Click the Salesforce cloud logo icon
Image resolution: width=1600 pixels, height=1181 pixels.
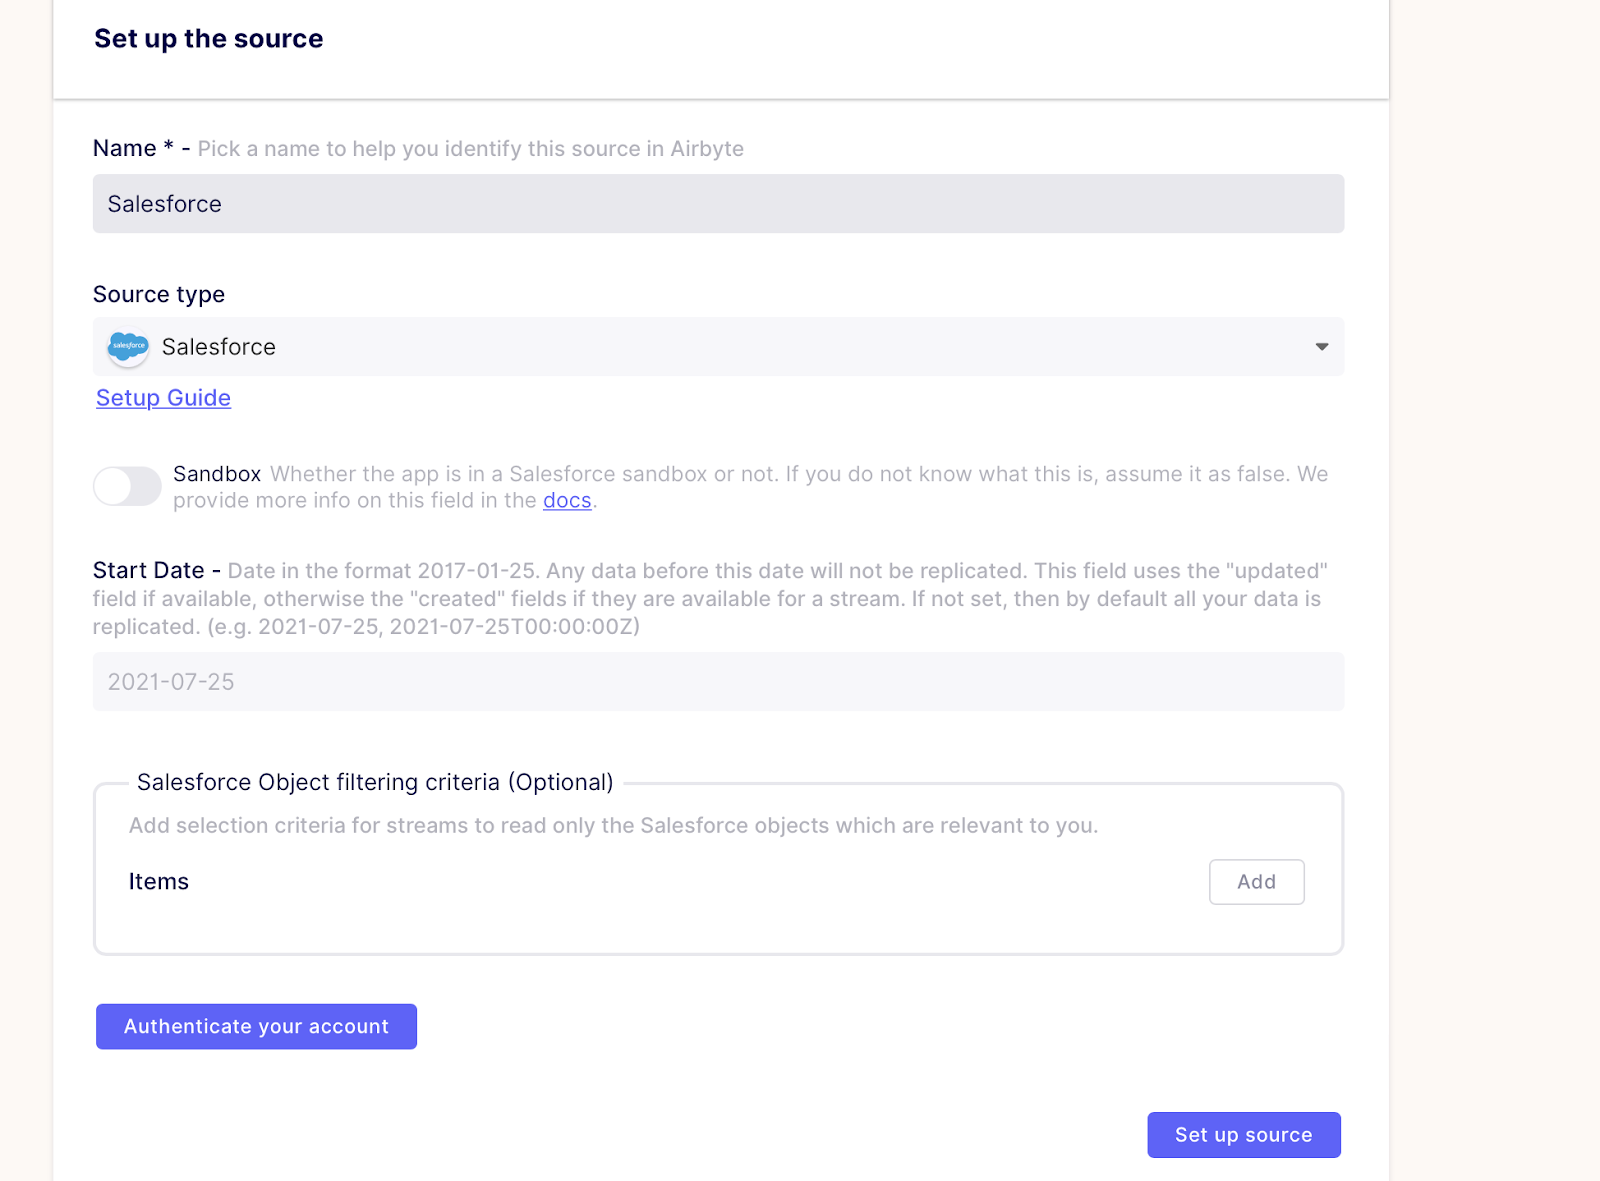tap(127, 348)
